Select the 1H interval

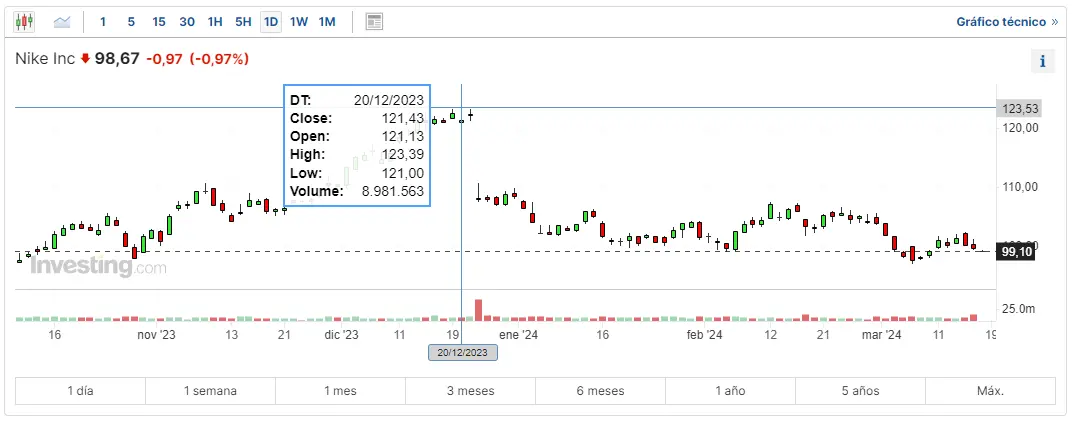(215, 21)
